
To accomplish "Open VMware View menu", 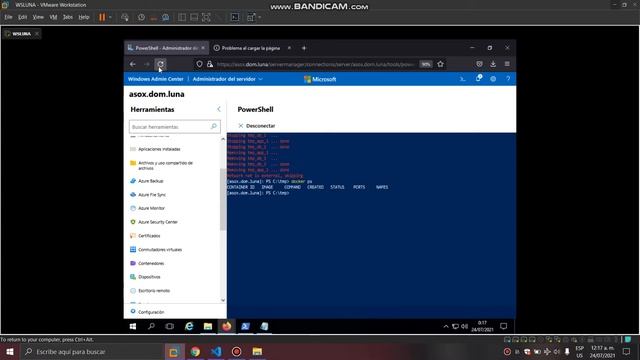I will pyautogui.click(x=38, y=17).
